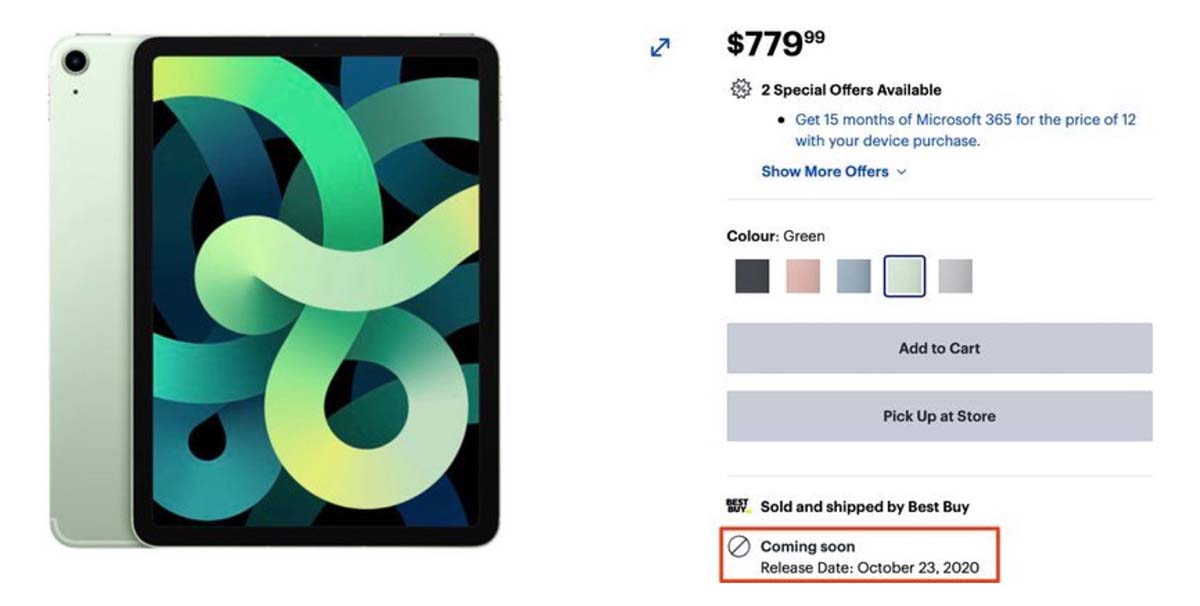The width and height of the screenshot is (1200, 606).
Task: Click the Release Date October 23, 2020 text
Action: (x=870, y=568)
